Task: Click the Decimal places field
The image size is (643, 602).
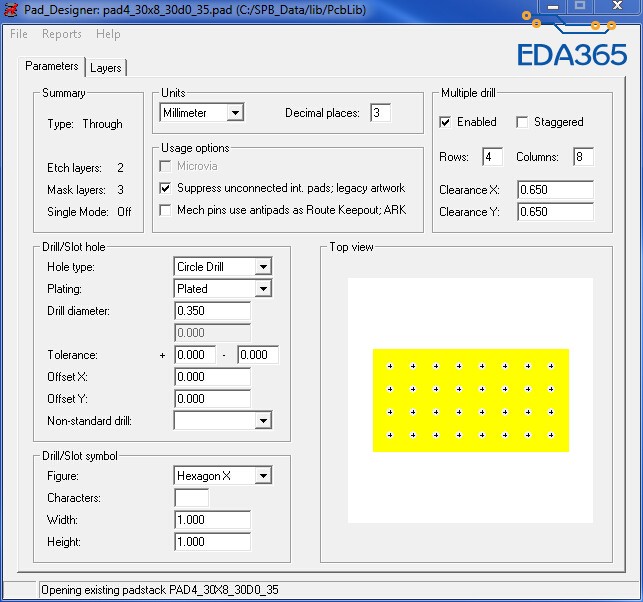Action: point(380,113)
